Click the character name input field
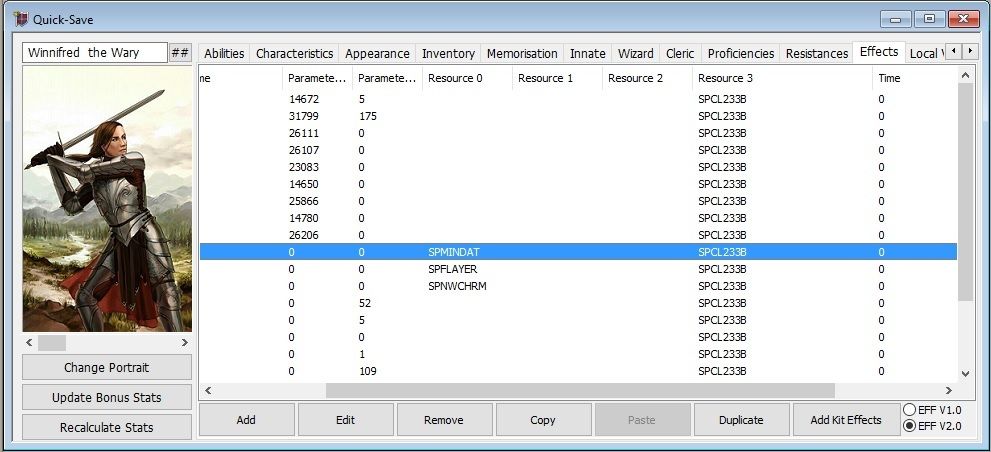 [94, 53]
